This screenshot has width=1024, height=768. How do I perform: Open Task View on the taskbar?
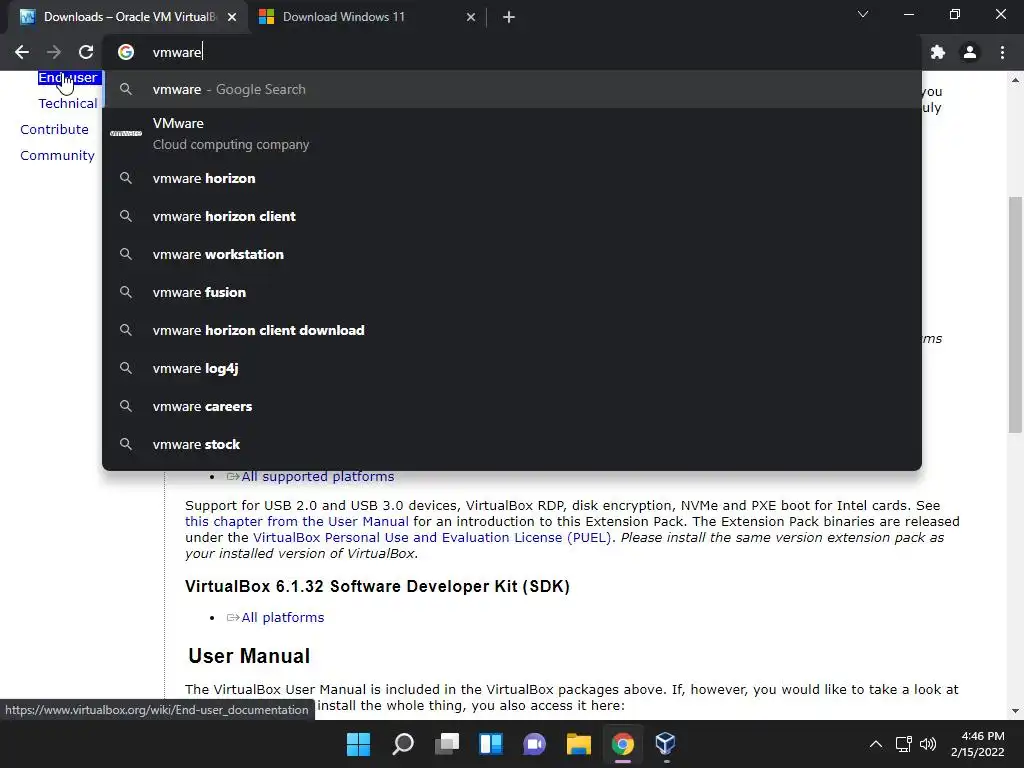[447, 744]
